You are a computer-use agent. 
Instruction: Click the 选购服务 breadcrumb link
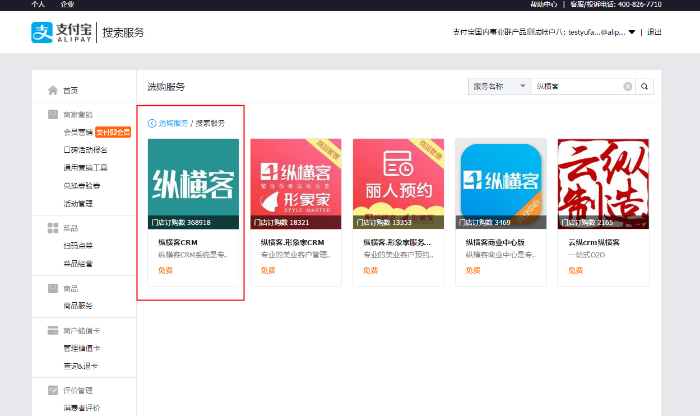(173, 123)
